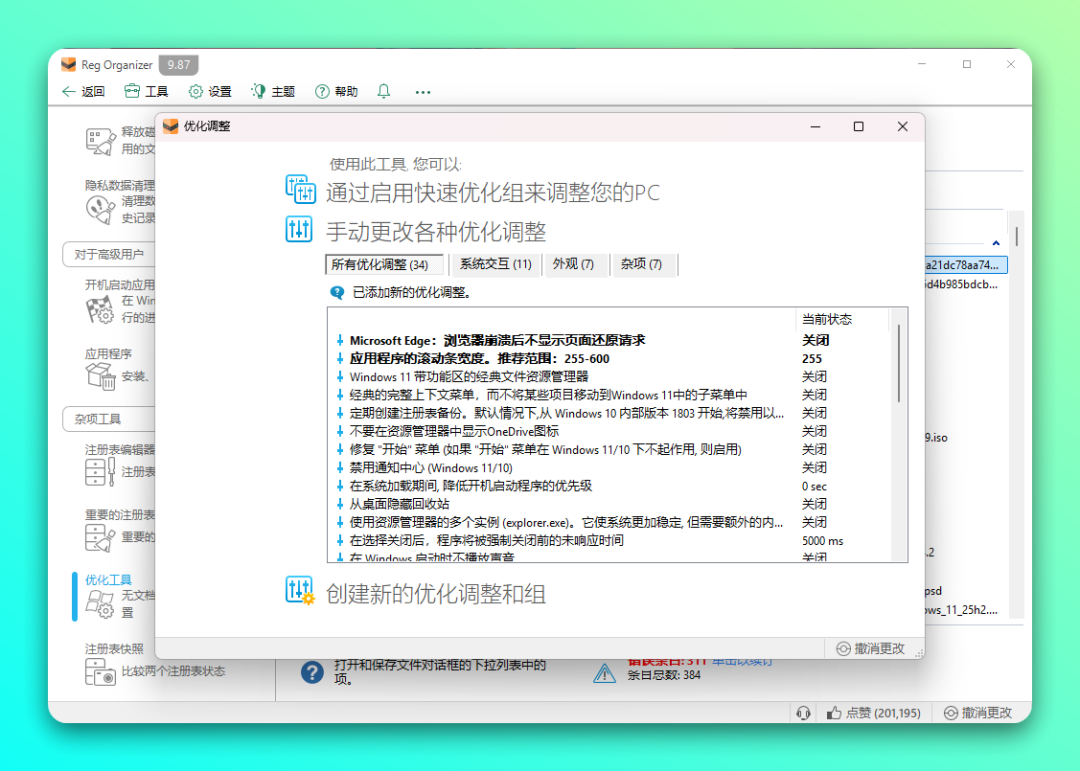The image size is (1080, 771).
Task: Select the 从桌面隐藏回收站 tweak row
Action: tap(400, 504)
